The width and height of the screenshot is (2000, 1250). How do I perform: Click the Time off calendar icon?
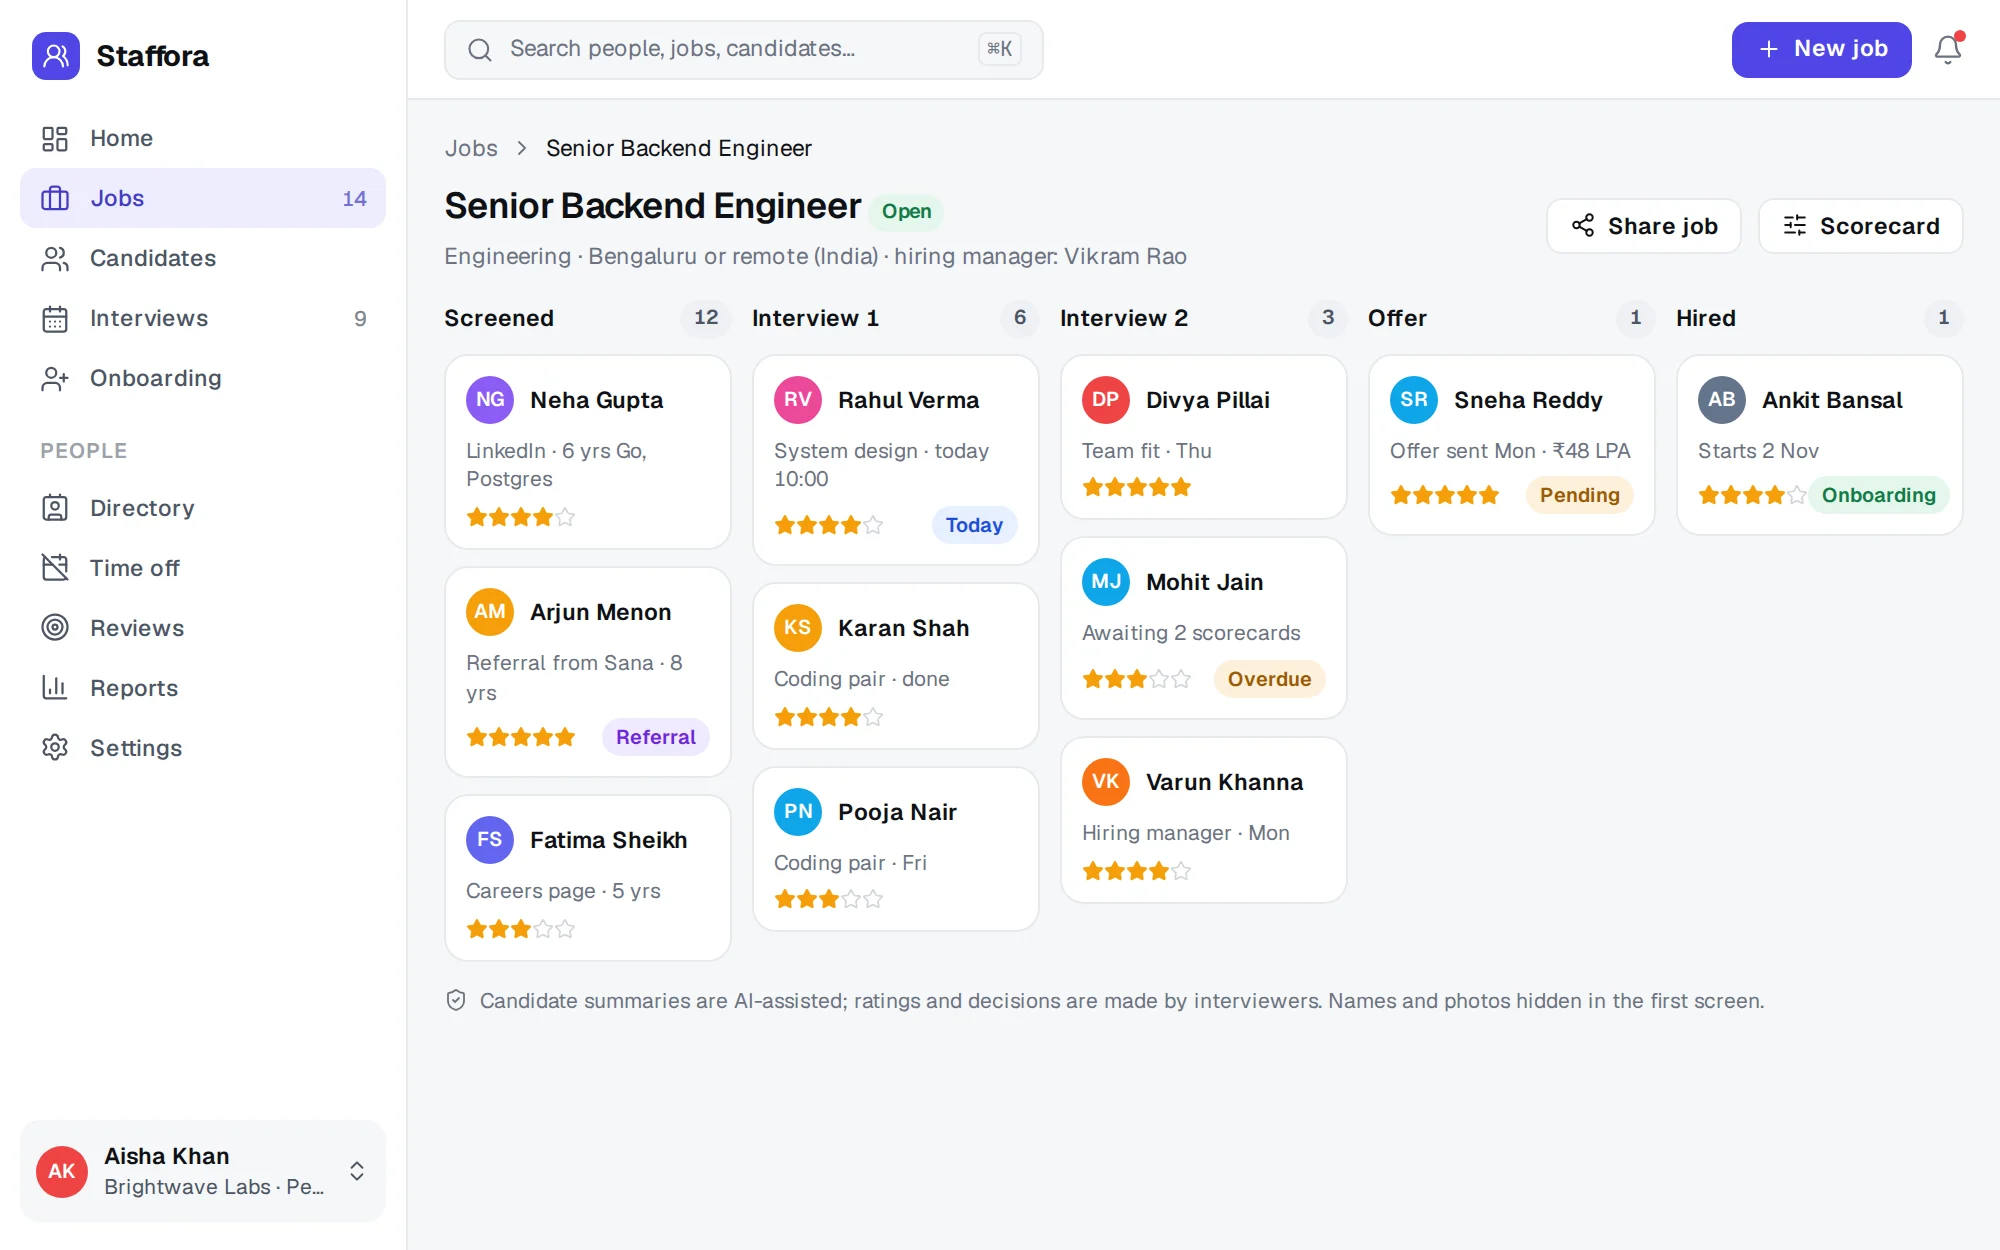(x=55, y=568)
